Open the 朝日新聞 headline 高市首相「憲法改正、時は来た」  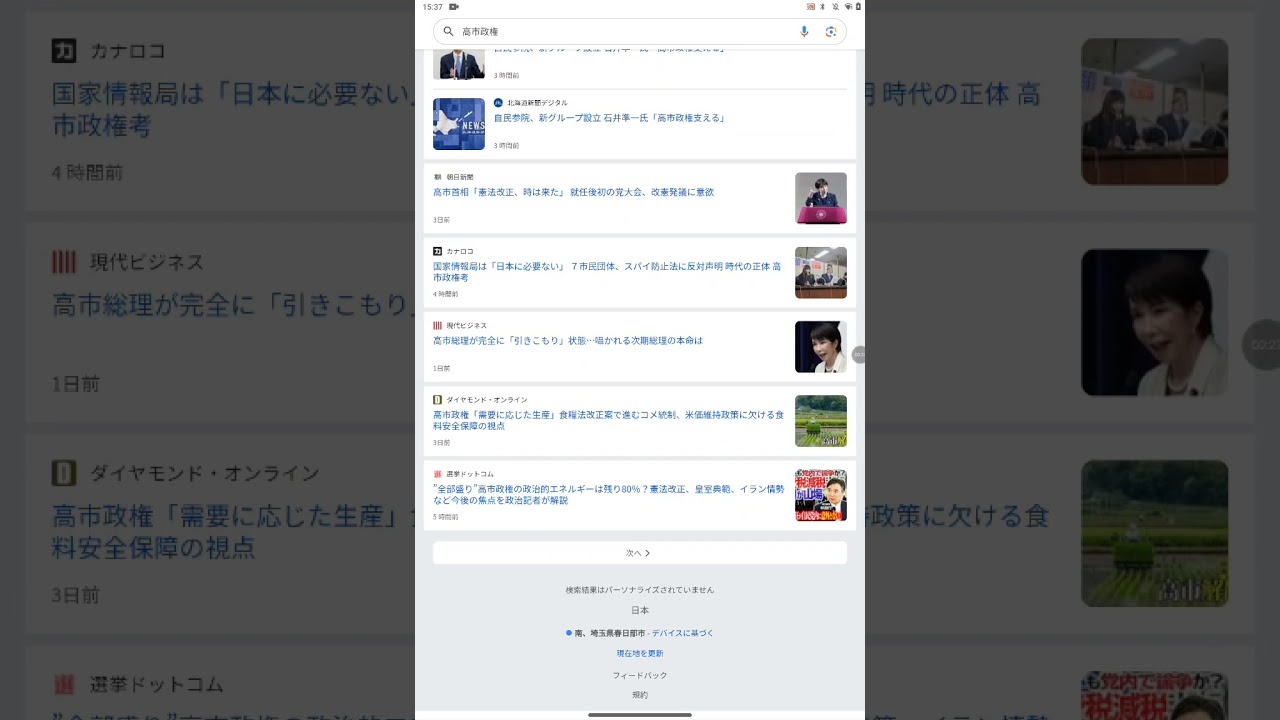(x=573, y=192)
